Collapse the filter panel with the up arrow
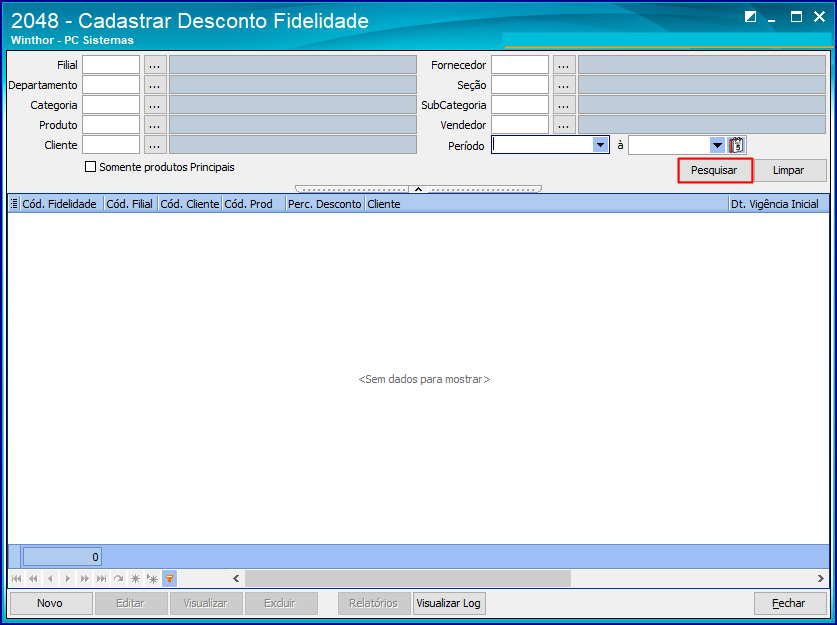Screen dimensions: 837x625 point(418,189)
